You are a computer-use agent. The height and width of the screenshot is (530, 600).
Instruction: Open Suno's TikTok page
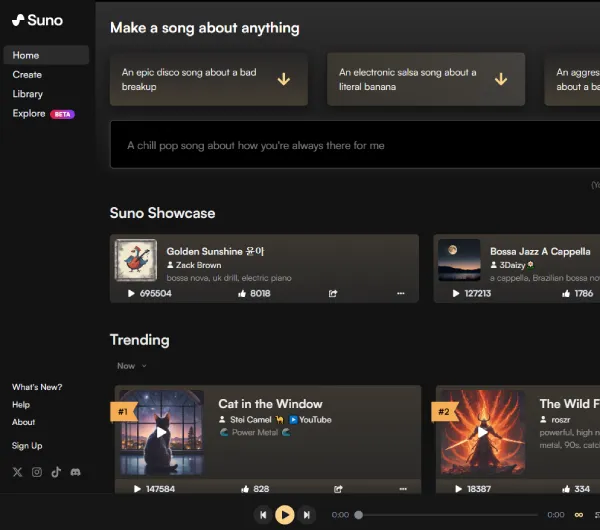(x=56, y=472)
